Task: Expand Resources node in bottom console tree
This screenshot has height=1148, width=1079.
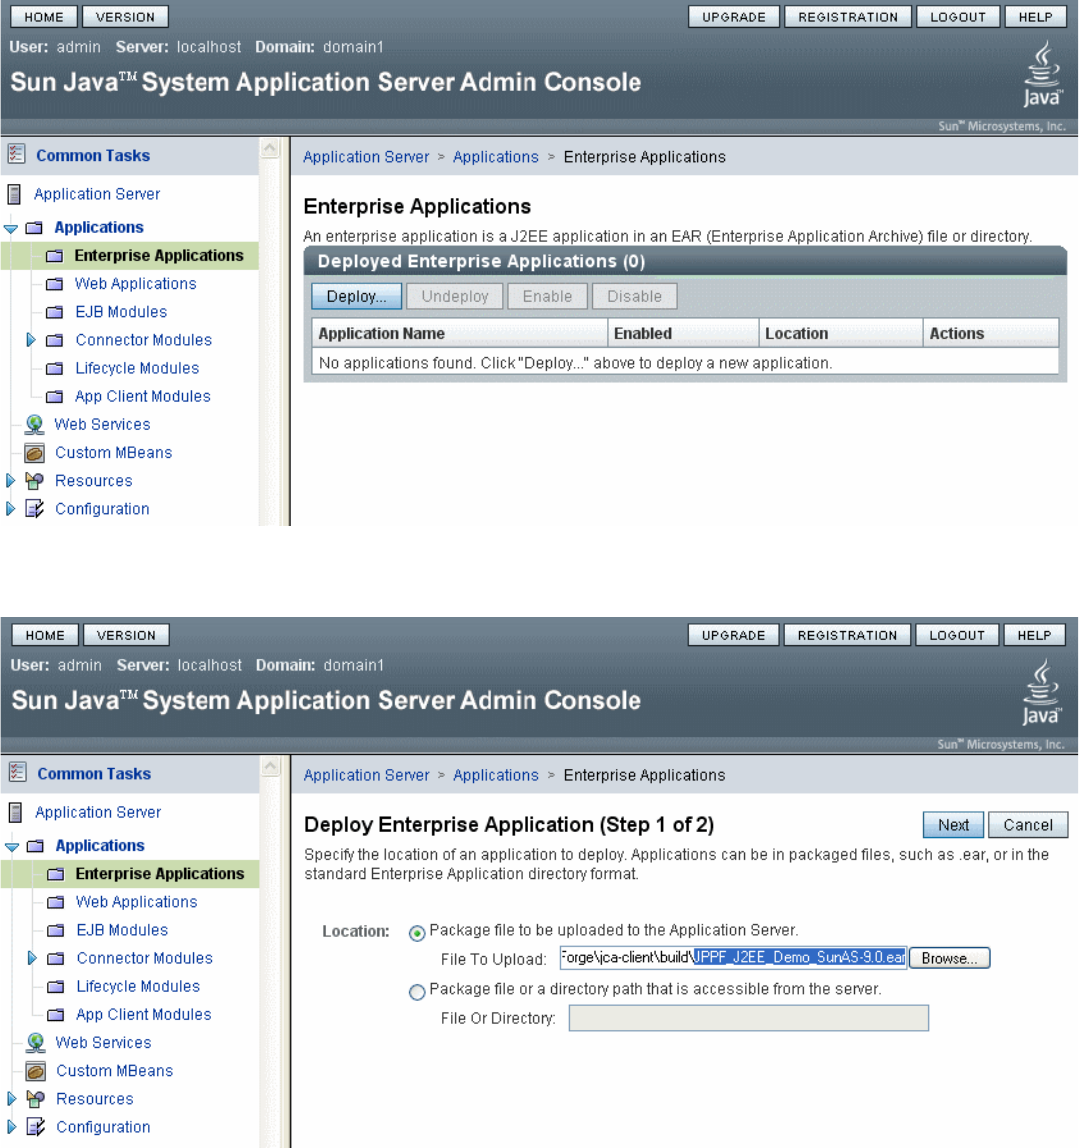Action: (12, 1098)
